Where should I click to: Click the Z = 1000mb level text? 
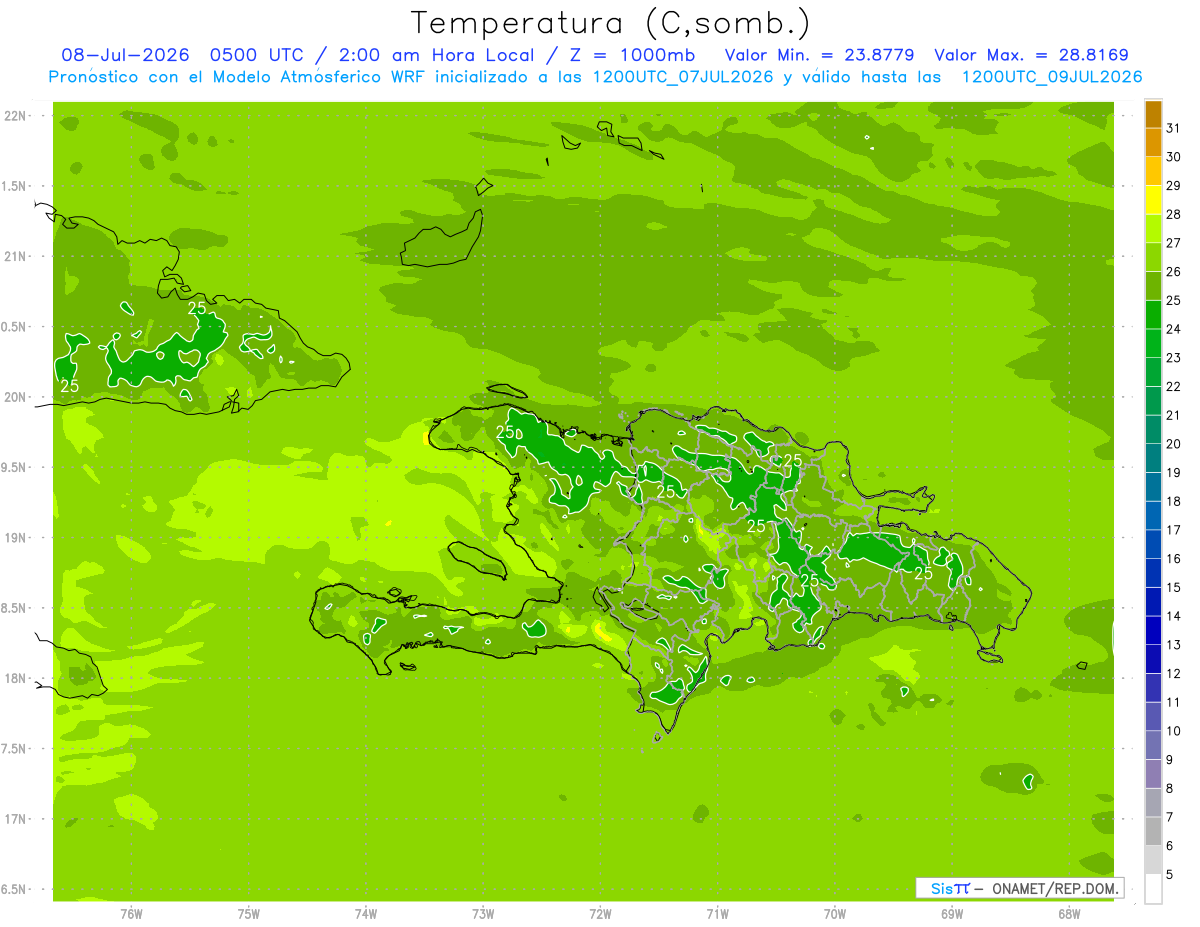pos(642,55)
